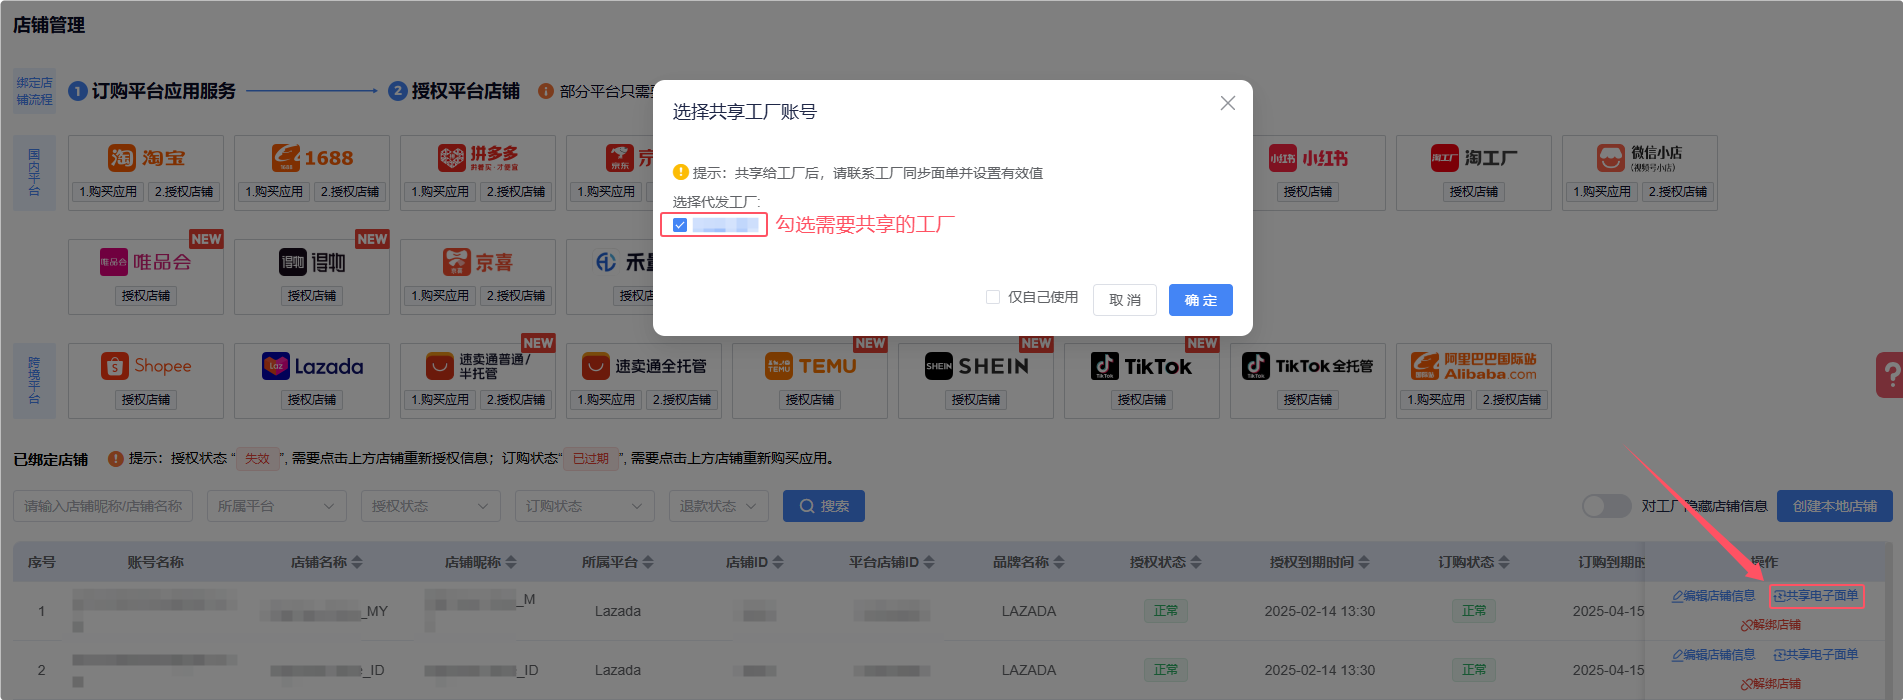This screenshot has width=1903, height=700.
Task: Click the 创建本地店铺 button
Action: click(x=1835, y=506)
